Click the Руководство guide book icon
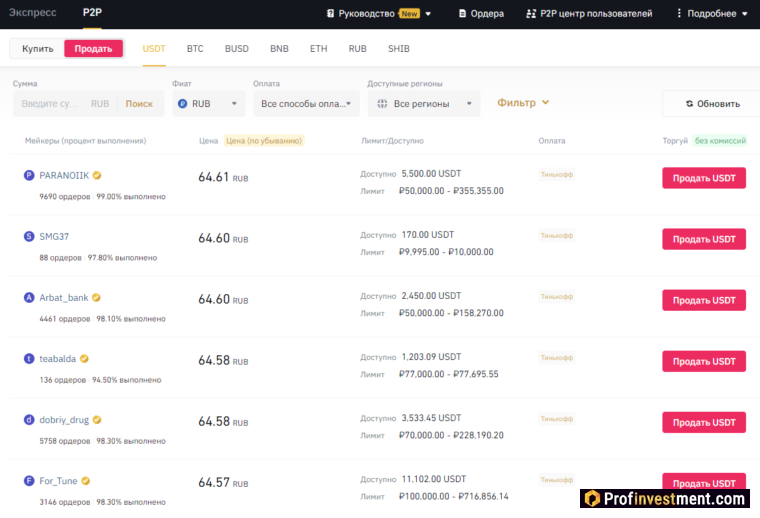 point(330,14)
